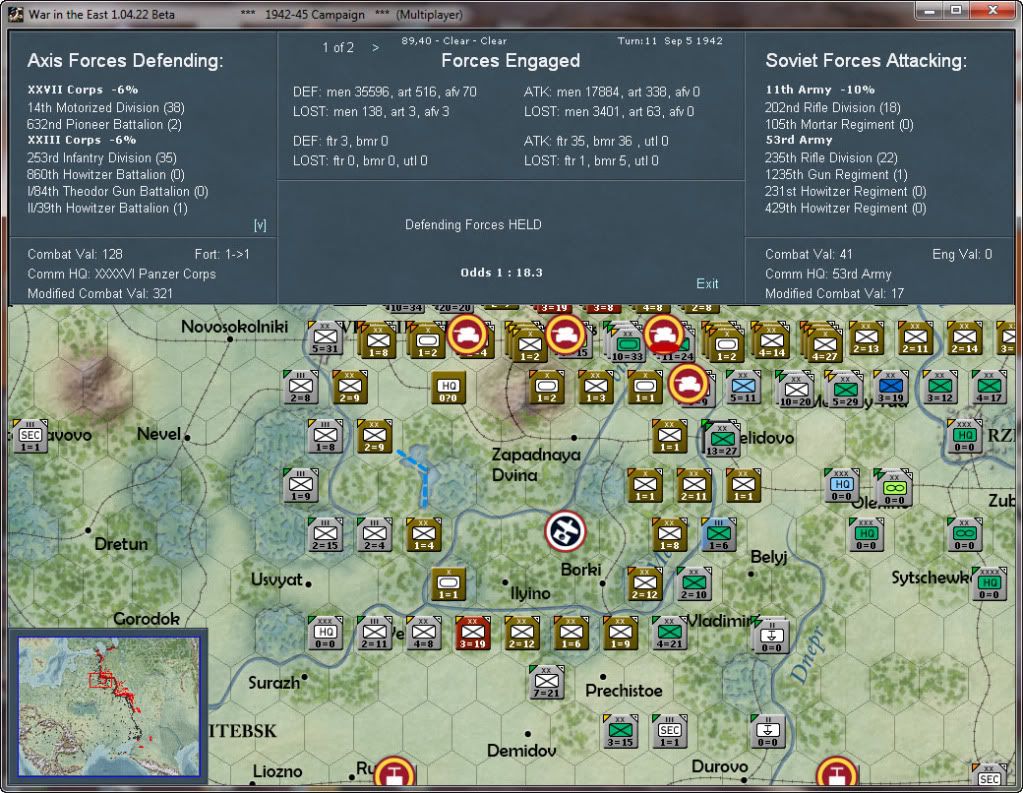Select the light blue XXX HQ counter

pyautogui.click(x=841, y=486)
